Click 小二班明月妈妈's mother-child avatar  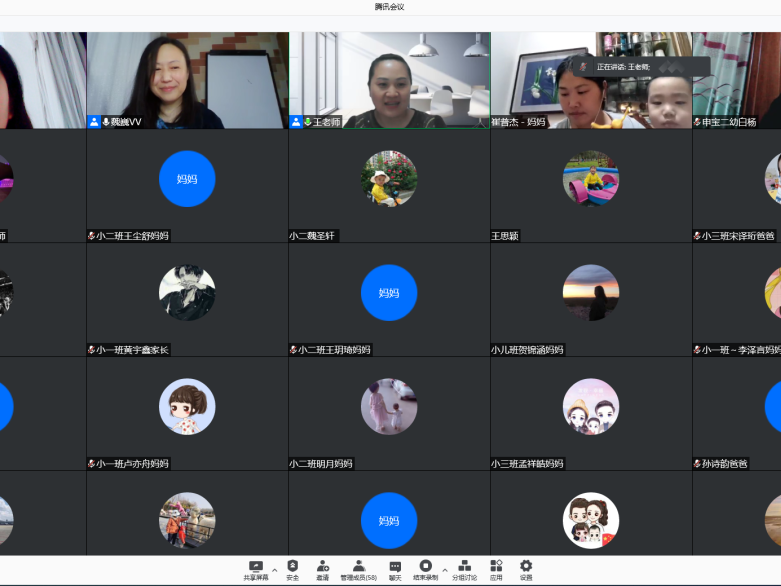coord(389,407)
